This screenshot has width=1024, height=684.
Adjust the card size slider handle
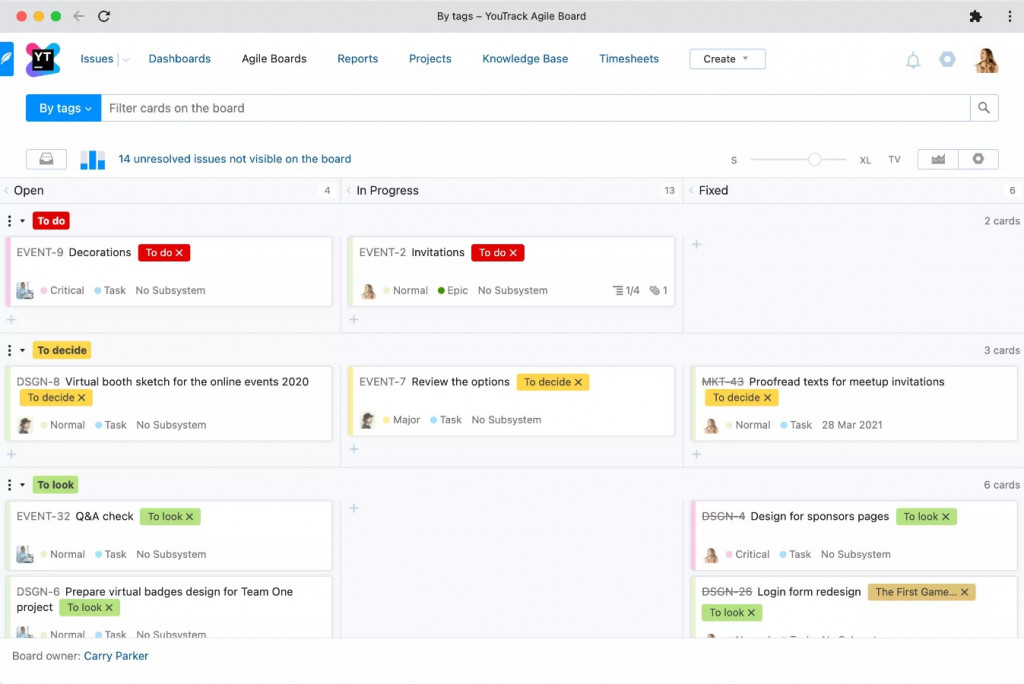coord(814,159)
